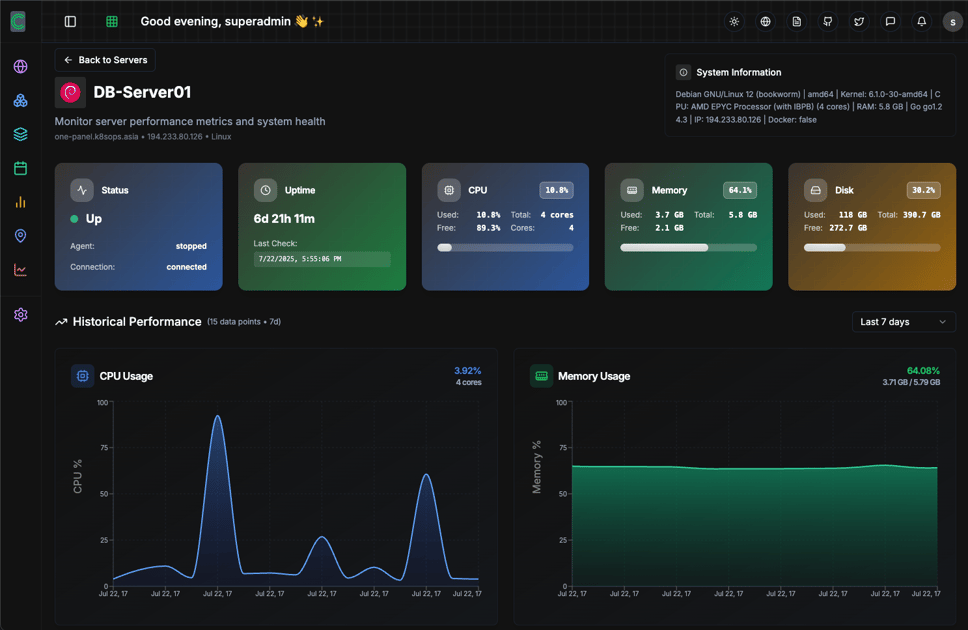The image size is (968, 630).
Task: Click the CPU usage progress bar
Action: point(505,248)
